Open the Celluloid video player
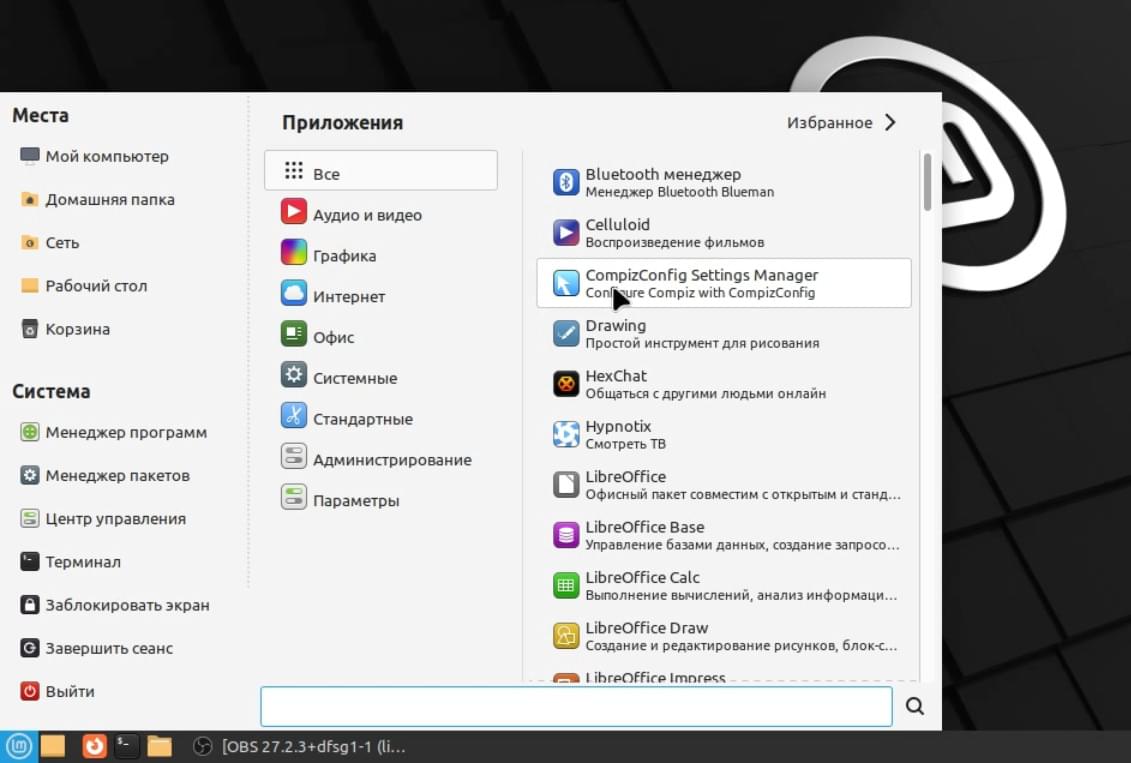 pos(723,233)
